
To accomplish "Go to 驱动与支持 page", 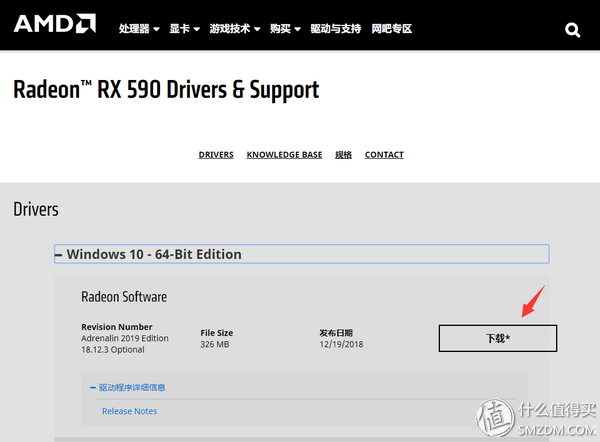I will [336, 29].
